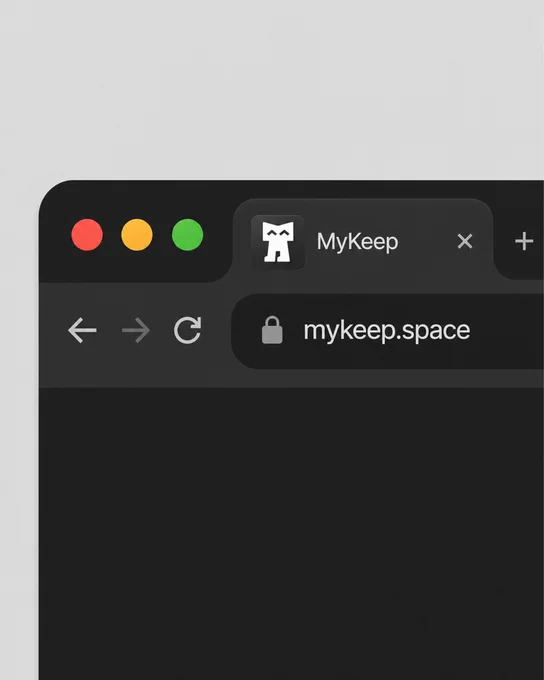This screenshot has width=544, height=680.
Task: Click the MyKeep castle favicon
Action: 278,242
